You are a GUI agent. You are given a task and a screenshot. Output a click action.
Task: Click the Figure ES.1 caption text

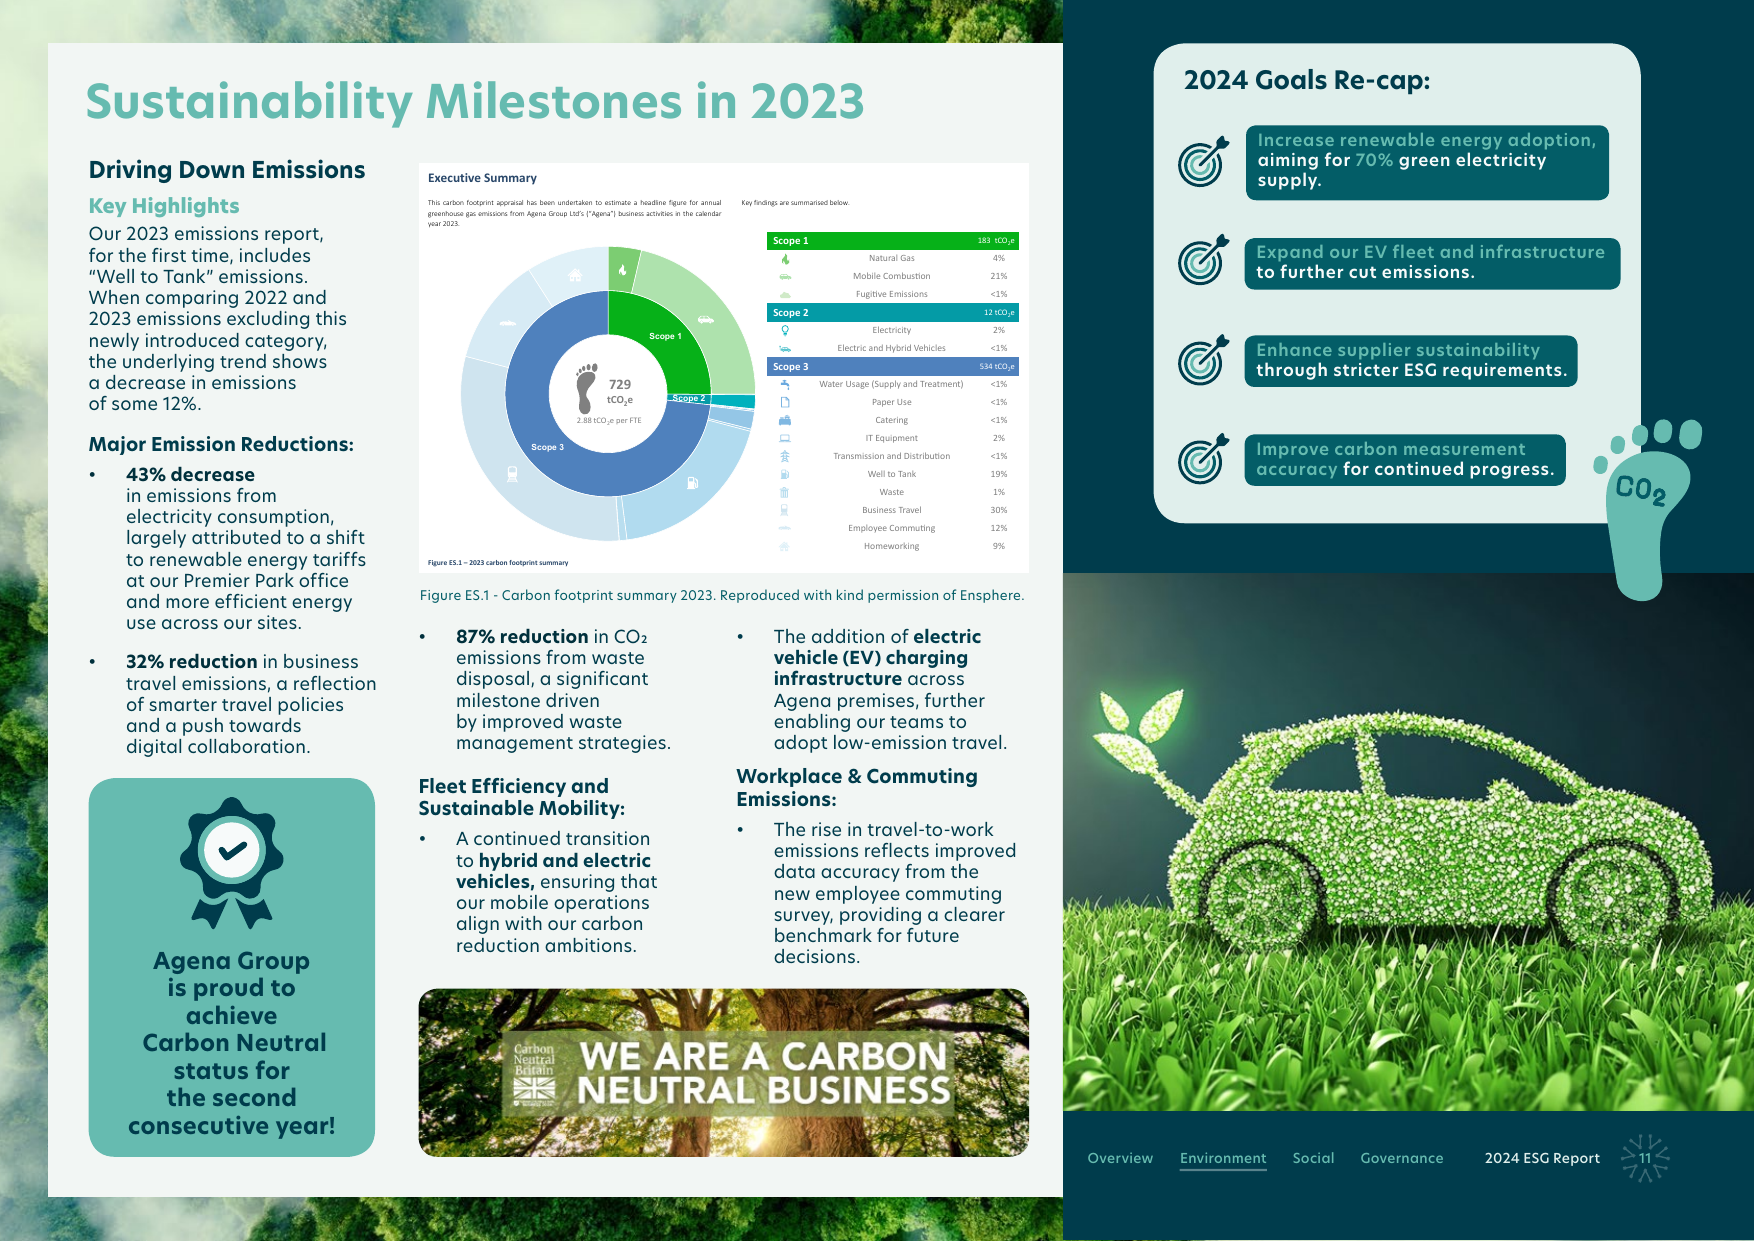point(722,595)
